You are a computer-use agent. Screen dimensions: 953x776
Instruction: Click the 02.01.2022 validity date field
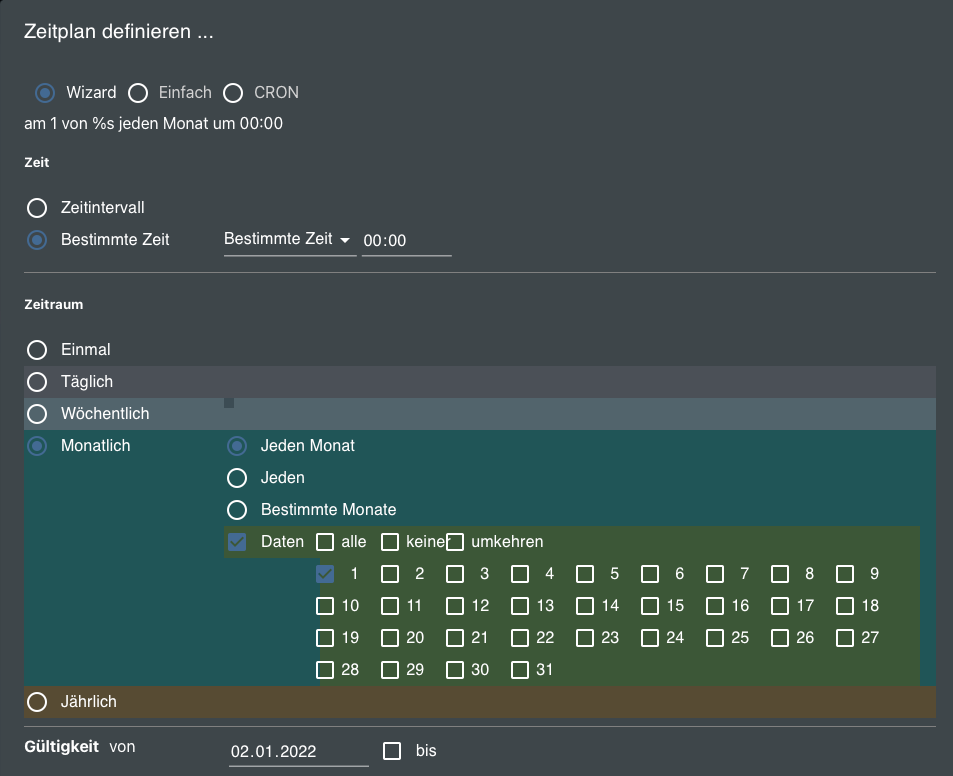click(297, 752)
